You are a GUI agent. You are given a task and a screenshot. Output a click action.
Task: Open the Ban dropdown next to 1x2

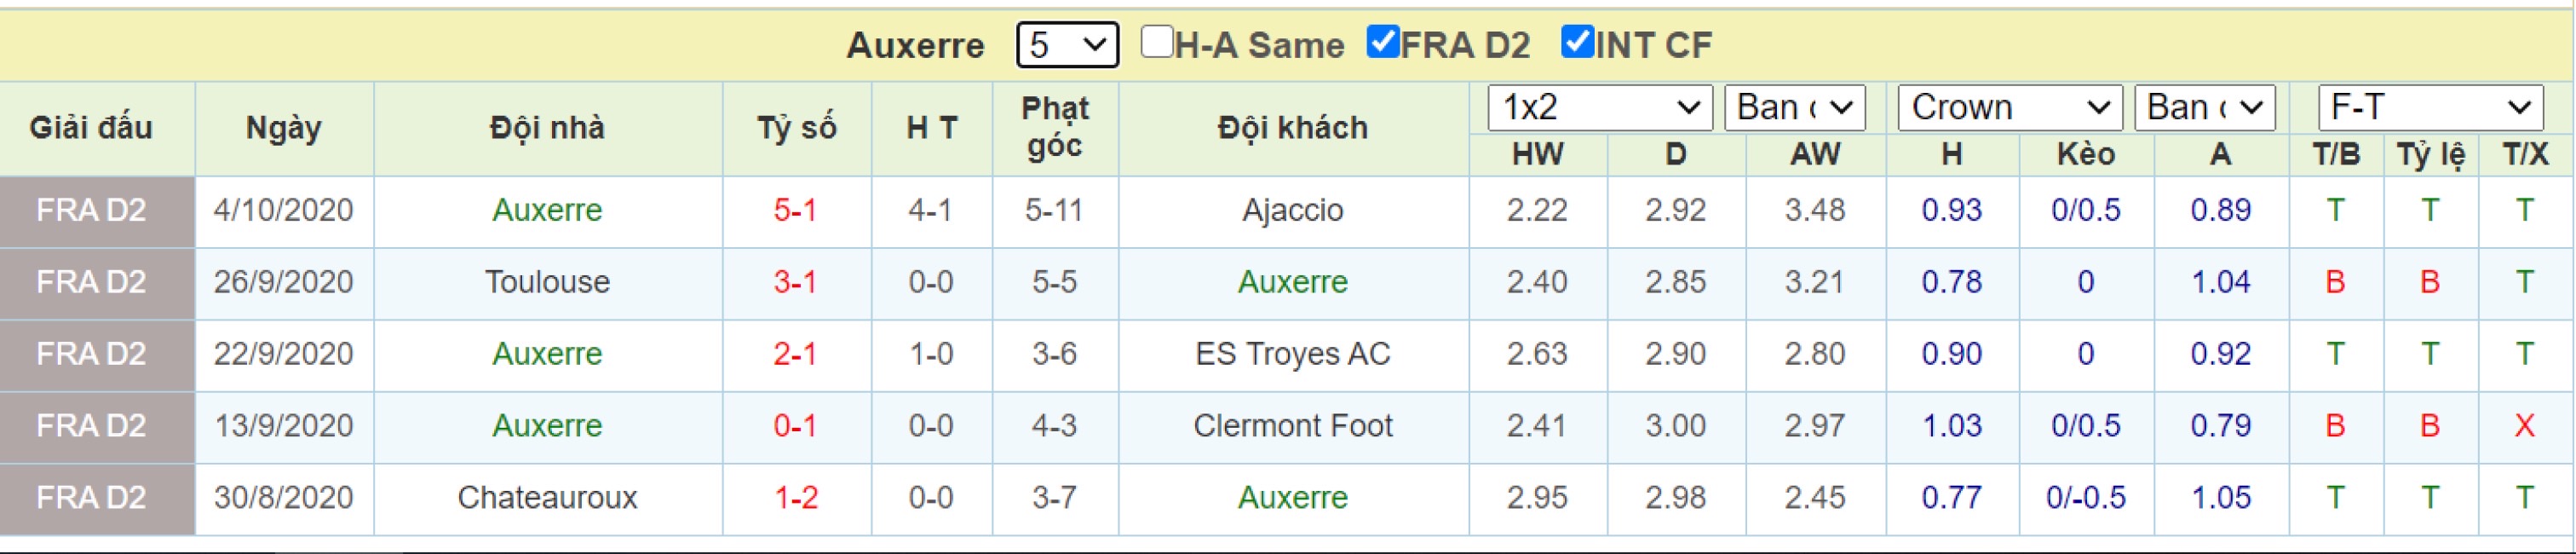[1795, 107]
